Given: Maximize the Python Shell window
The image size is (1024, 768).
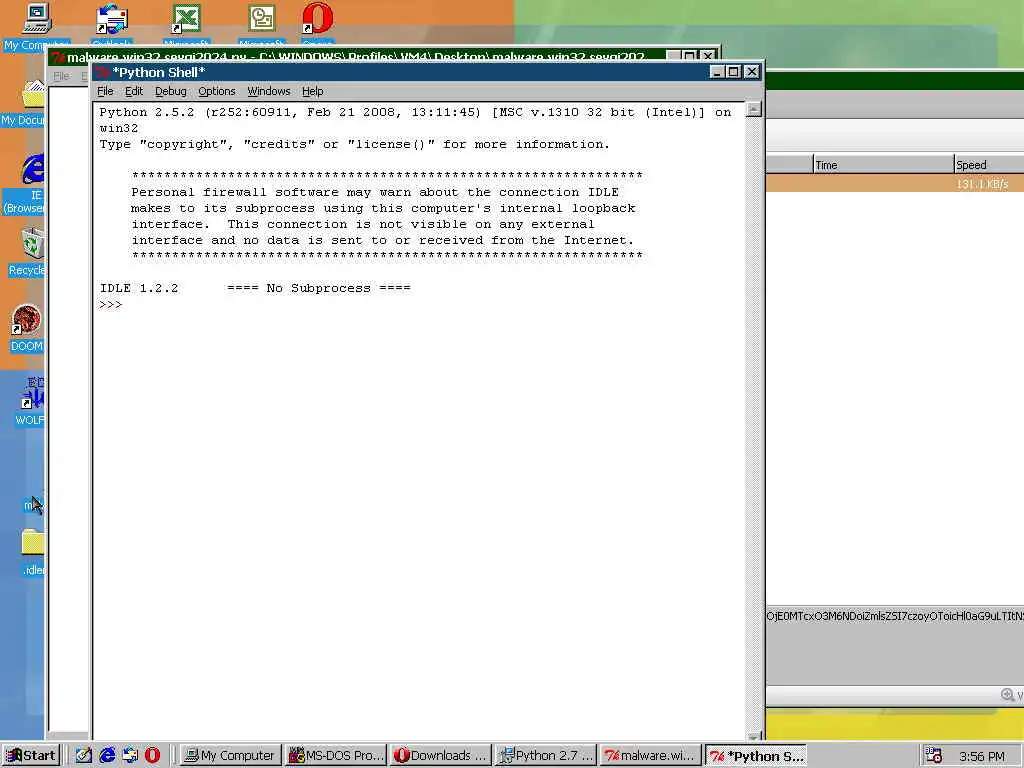Looking at the screenshot, I should pyautogui.click(x=733, y=72).
